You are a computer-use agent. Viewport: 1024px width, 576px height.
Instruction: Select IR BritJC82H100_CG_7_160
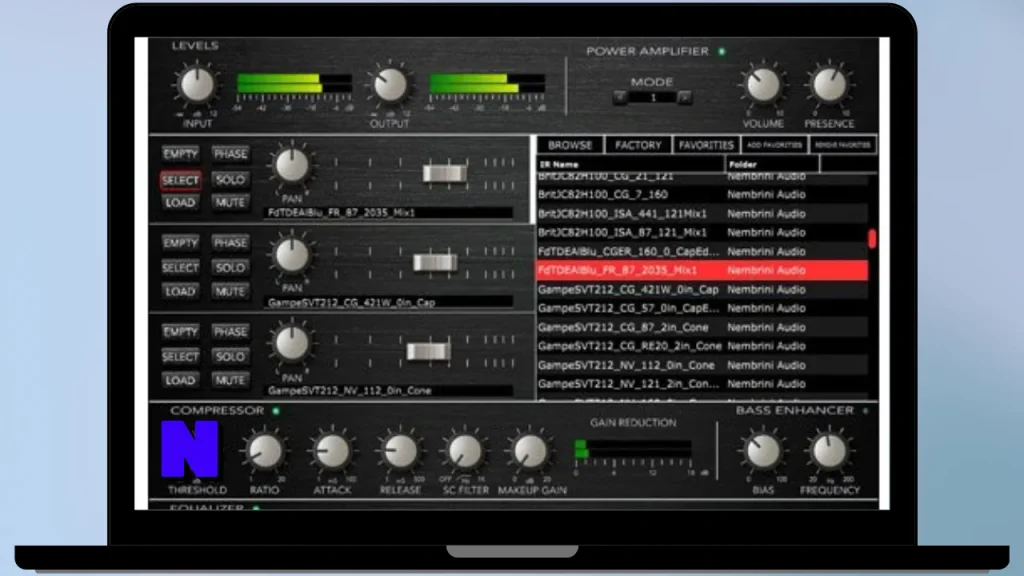pos(703,195)
